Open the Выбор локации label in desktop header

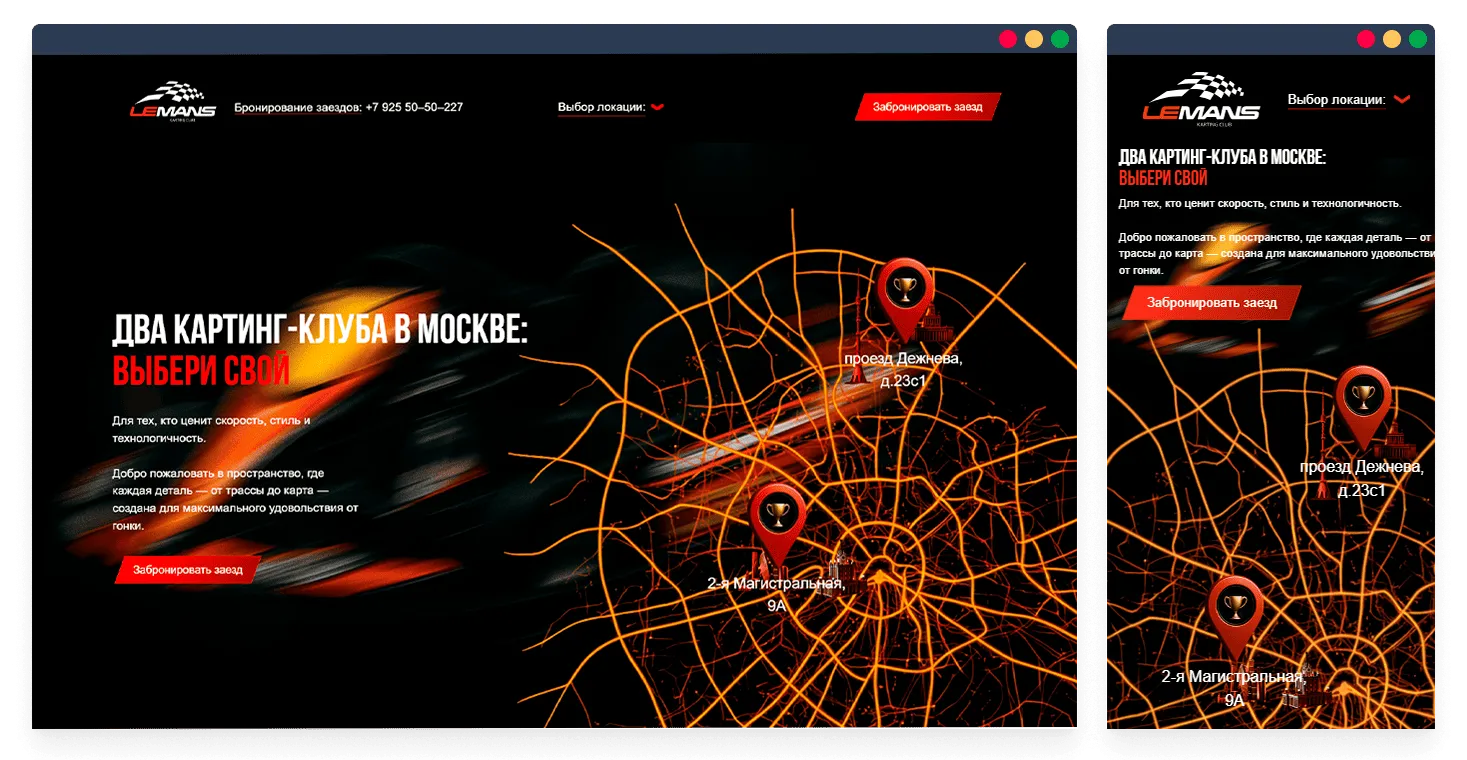[x=601, y=107]
